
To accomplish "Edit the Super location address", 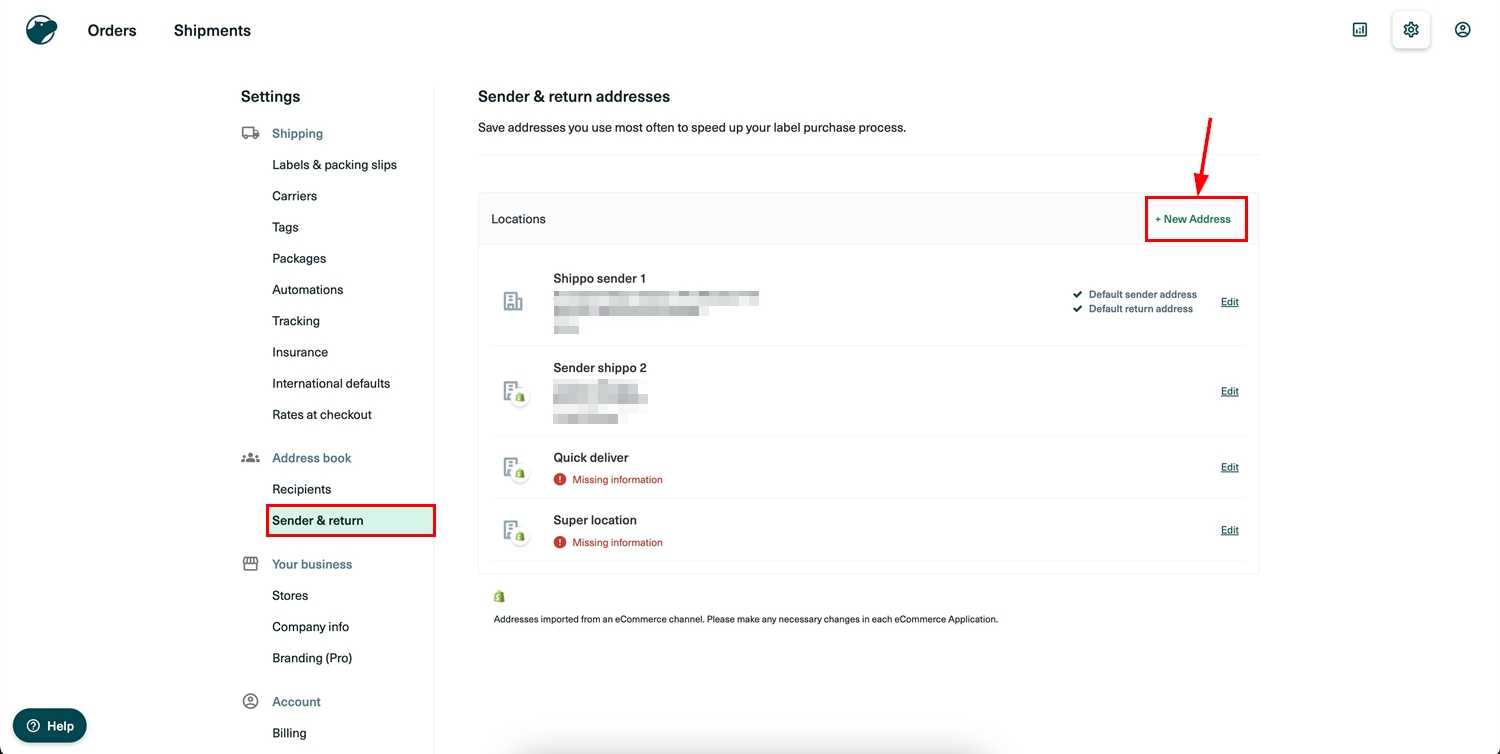I will (1229, 530).
